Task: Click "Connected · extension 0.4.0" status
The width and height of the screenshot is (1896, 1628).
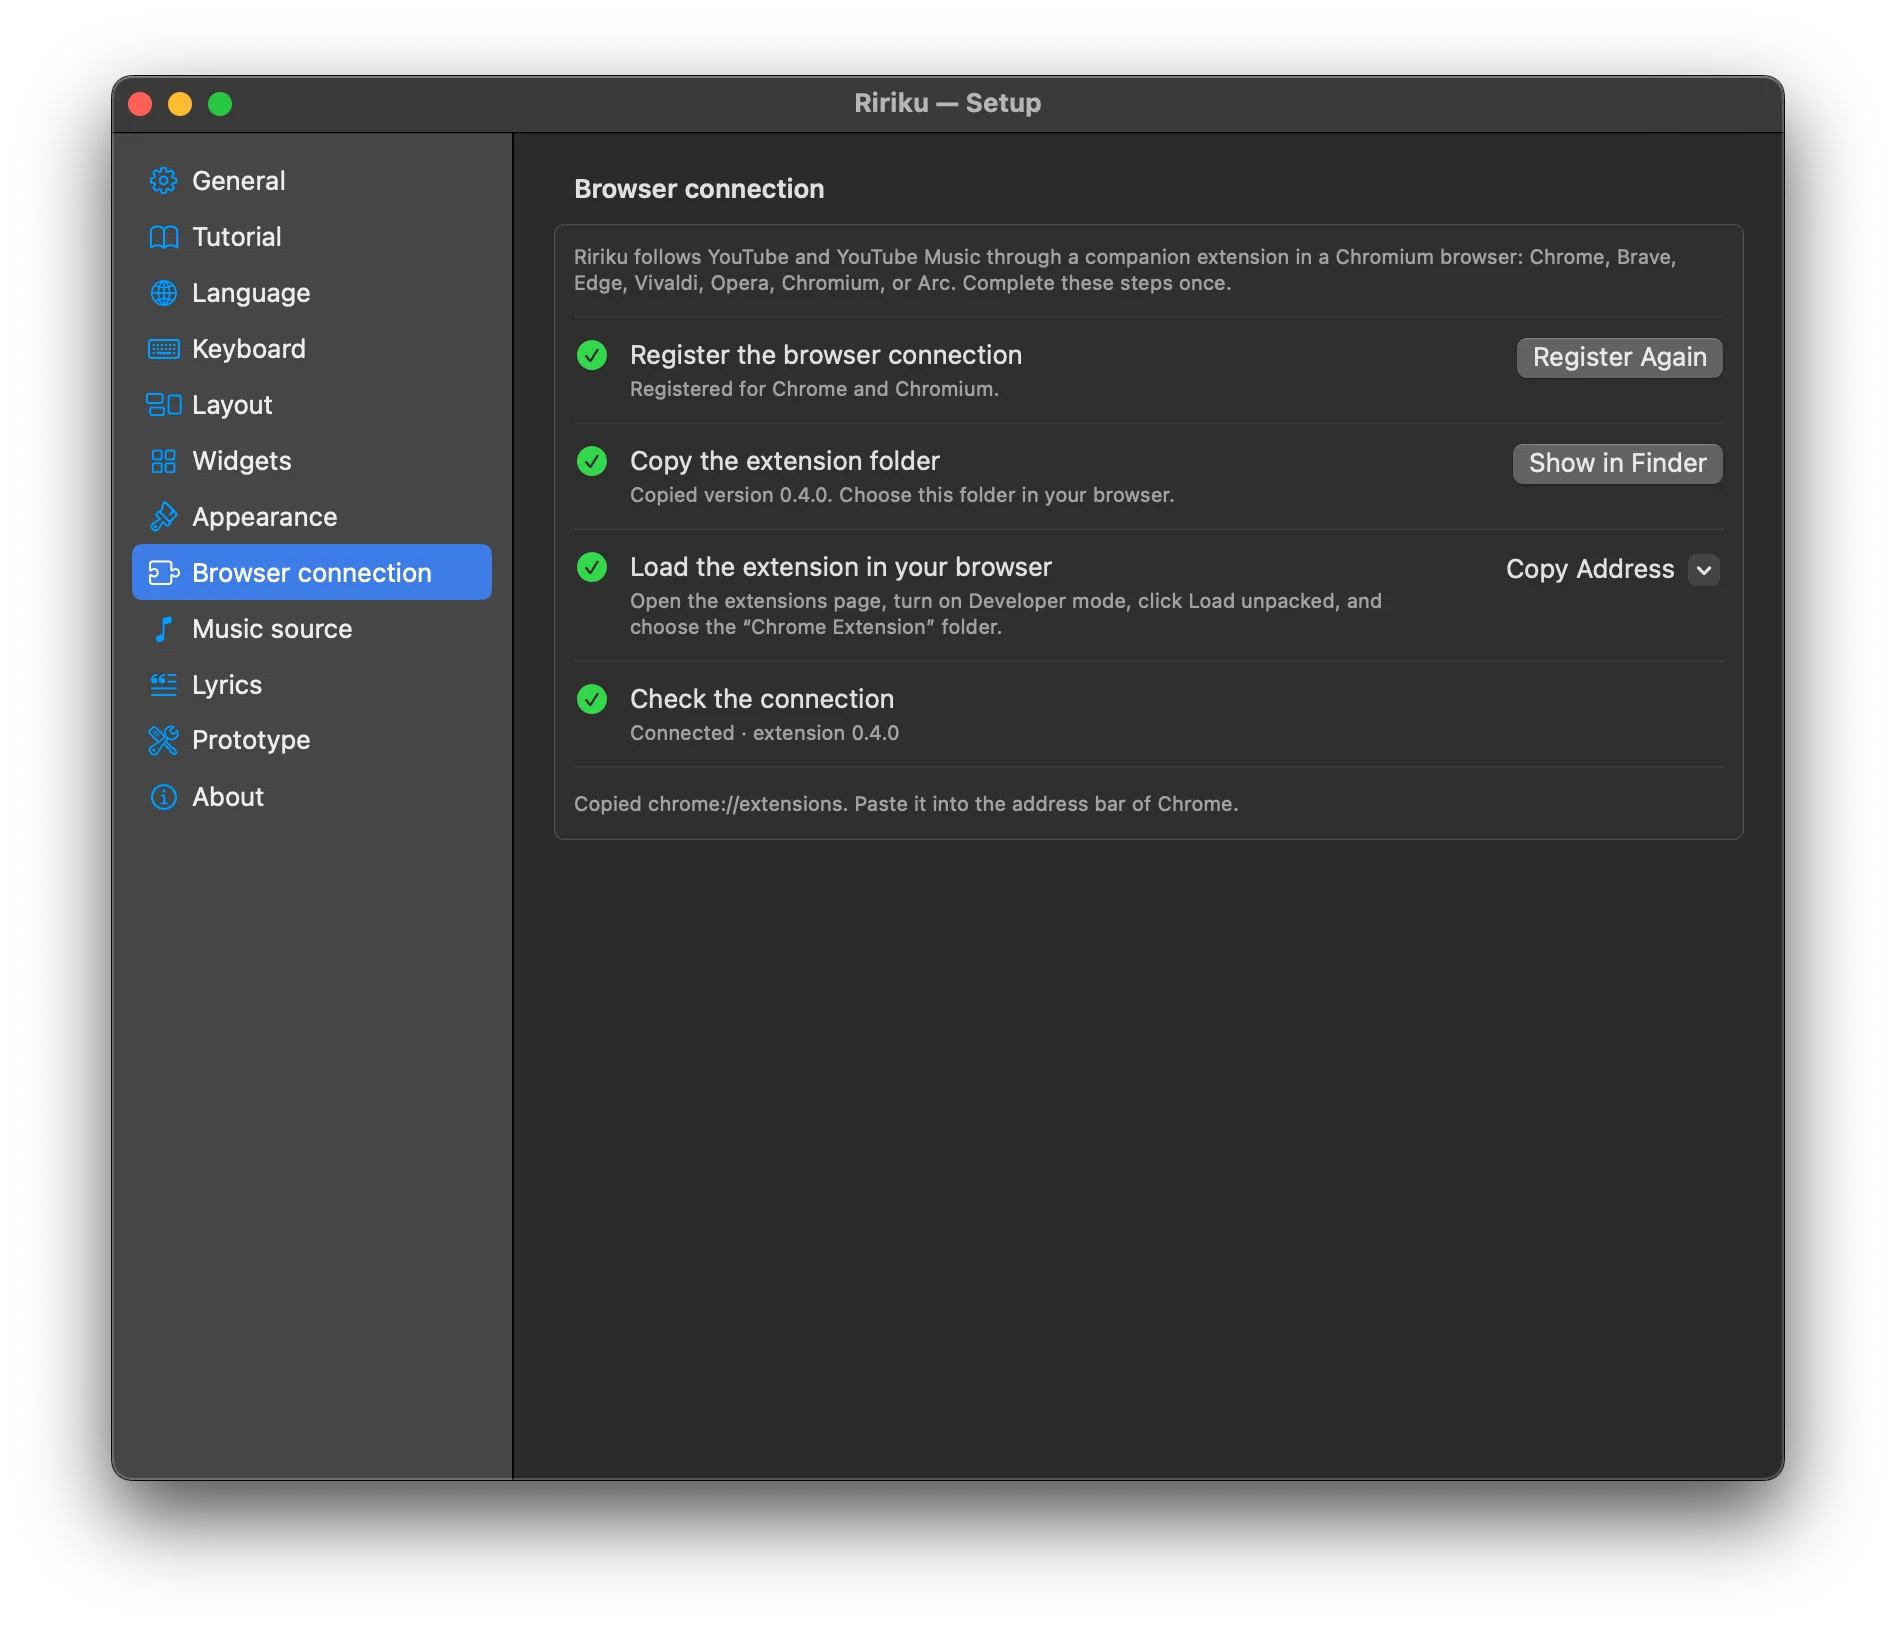Action: 765,733
